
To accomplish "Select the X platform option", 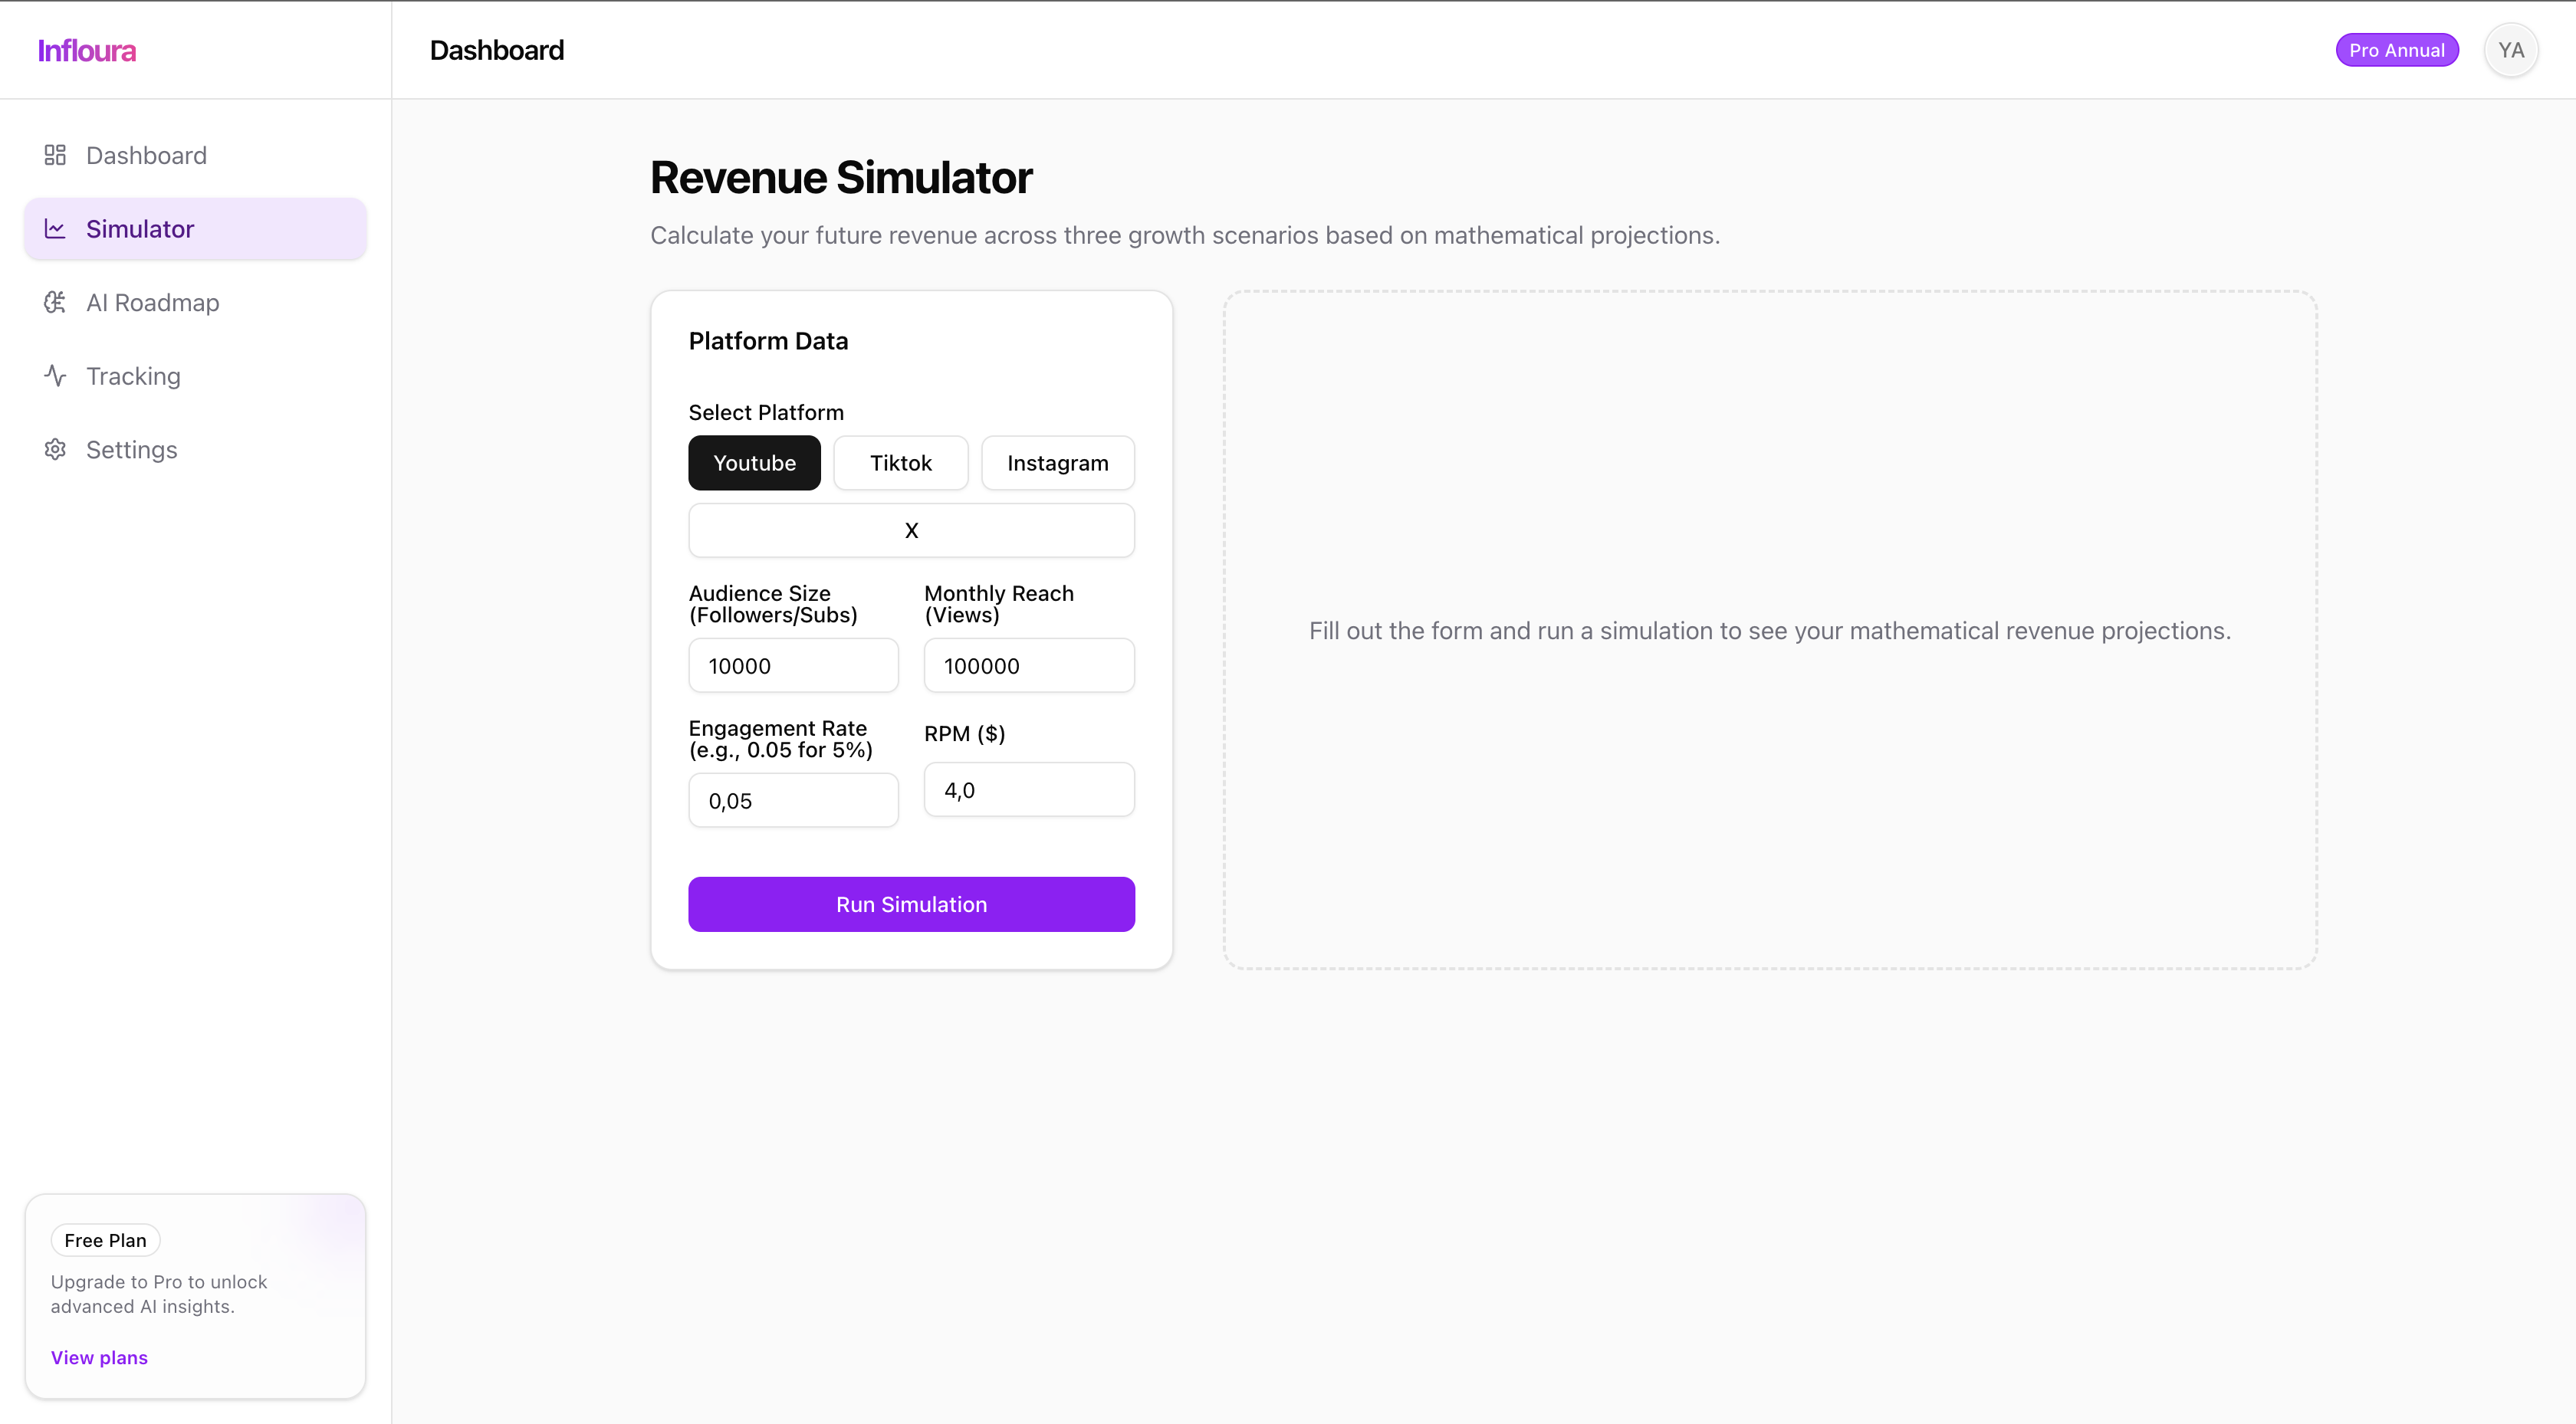I will pos(912,530).
